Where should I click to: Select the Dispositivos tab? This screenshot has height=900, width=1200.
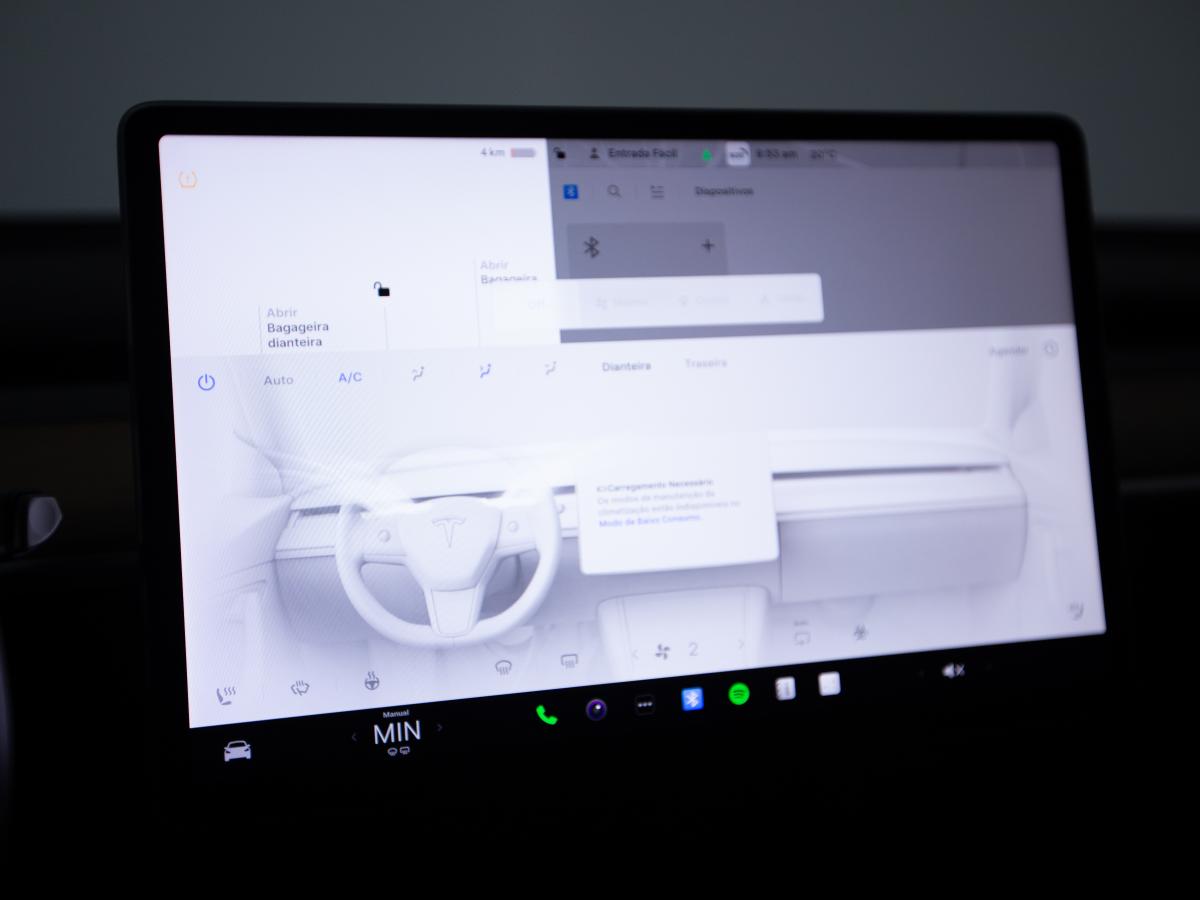click(724, 191)
